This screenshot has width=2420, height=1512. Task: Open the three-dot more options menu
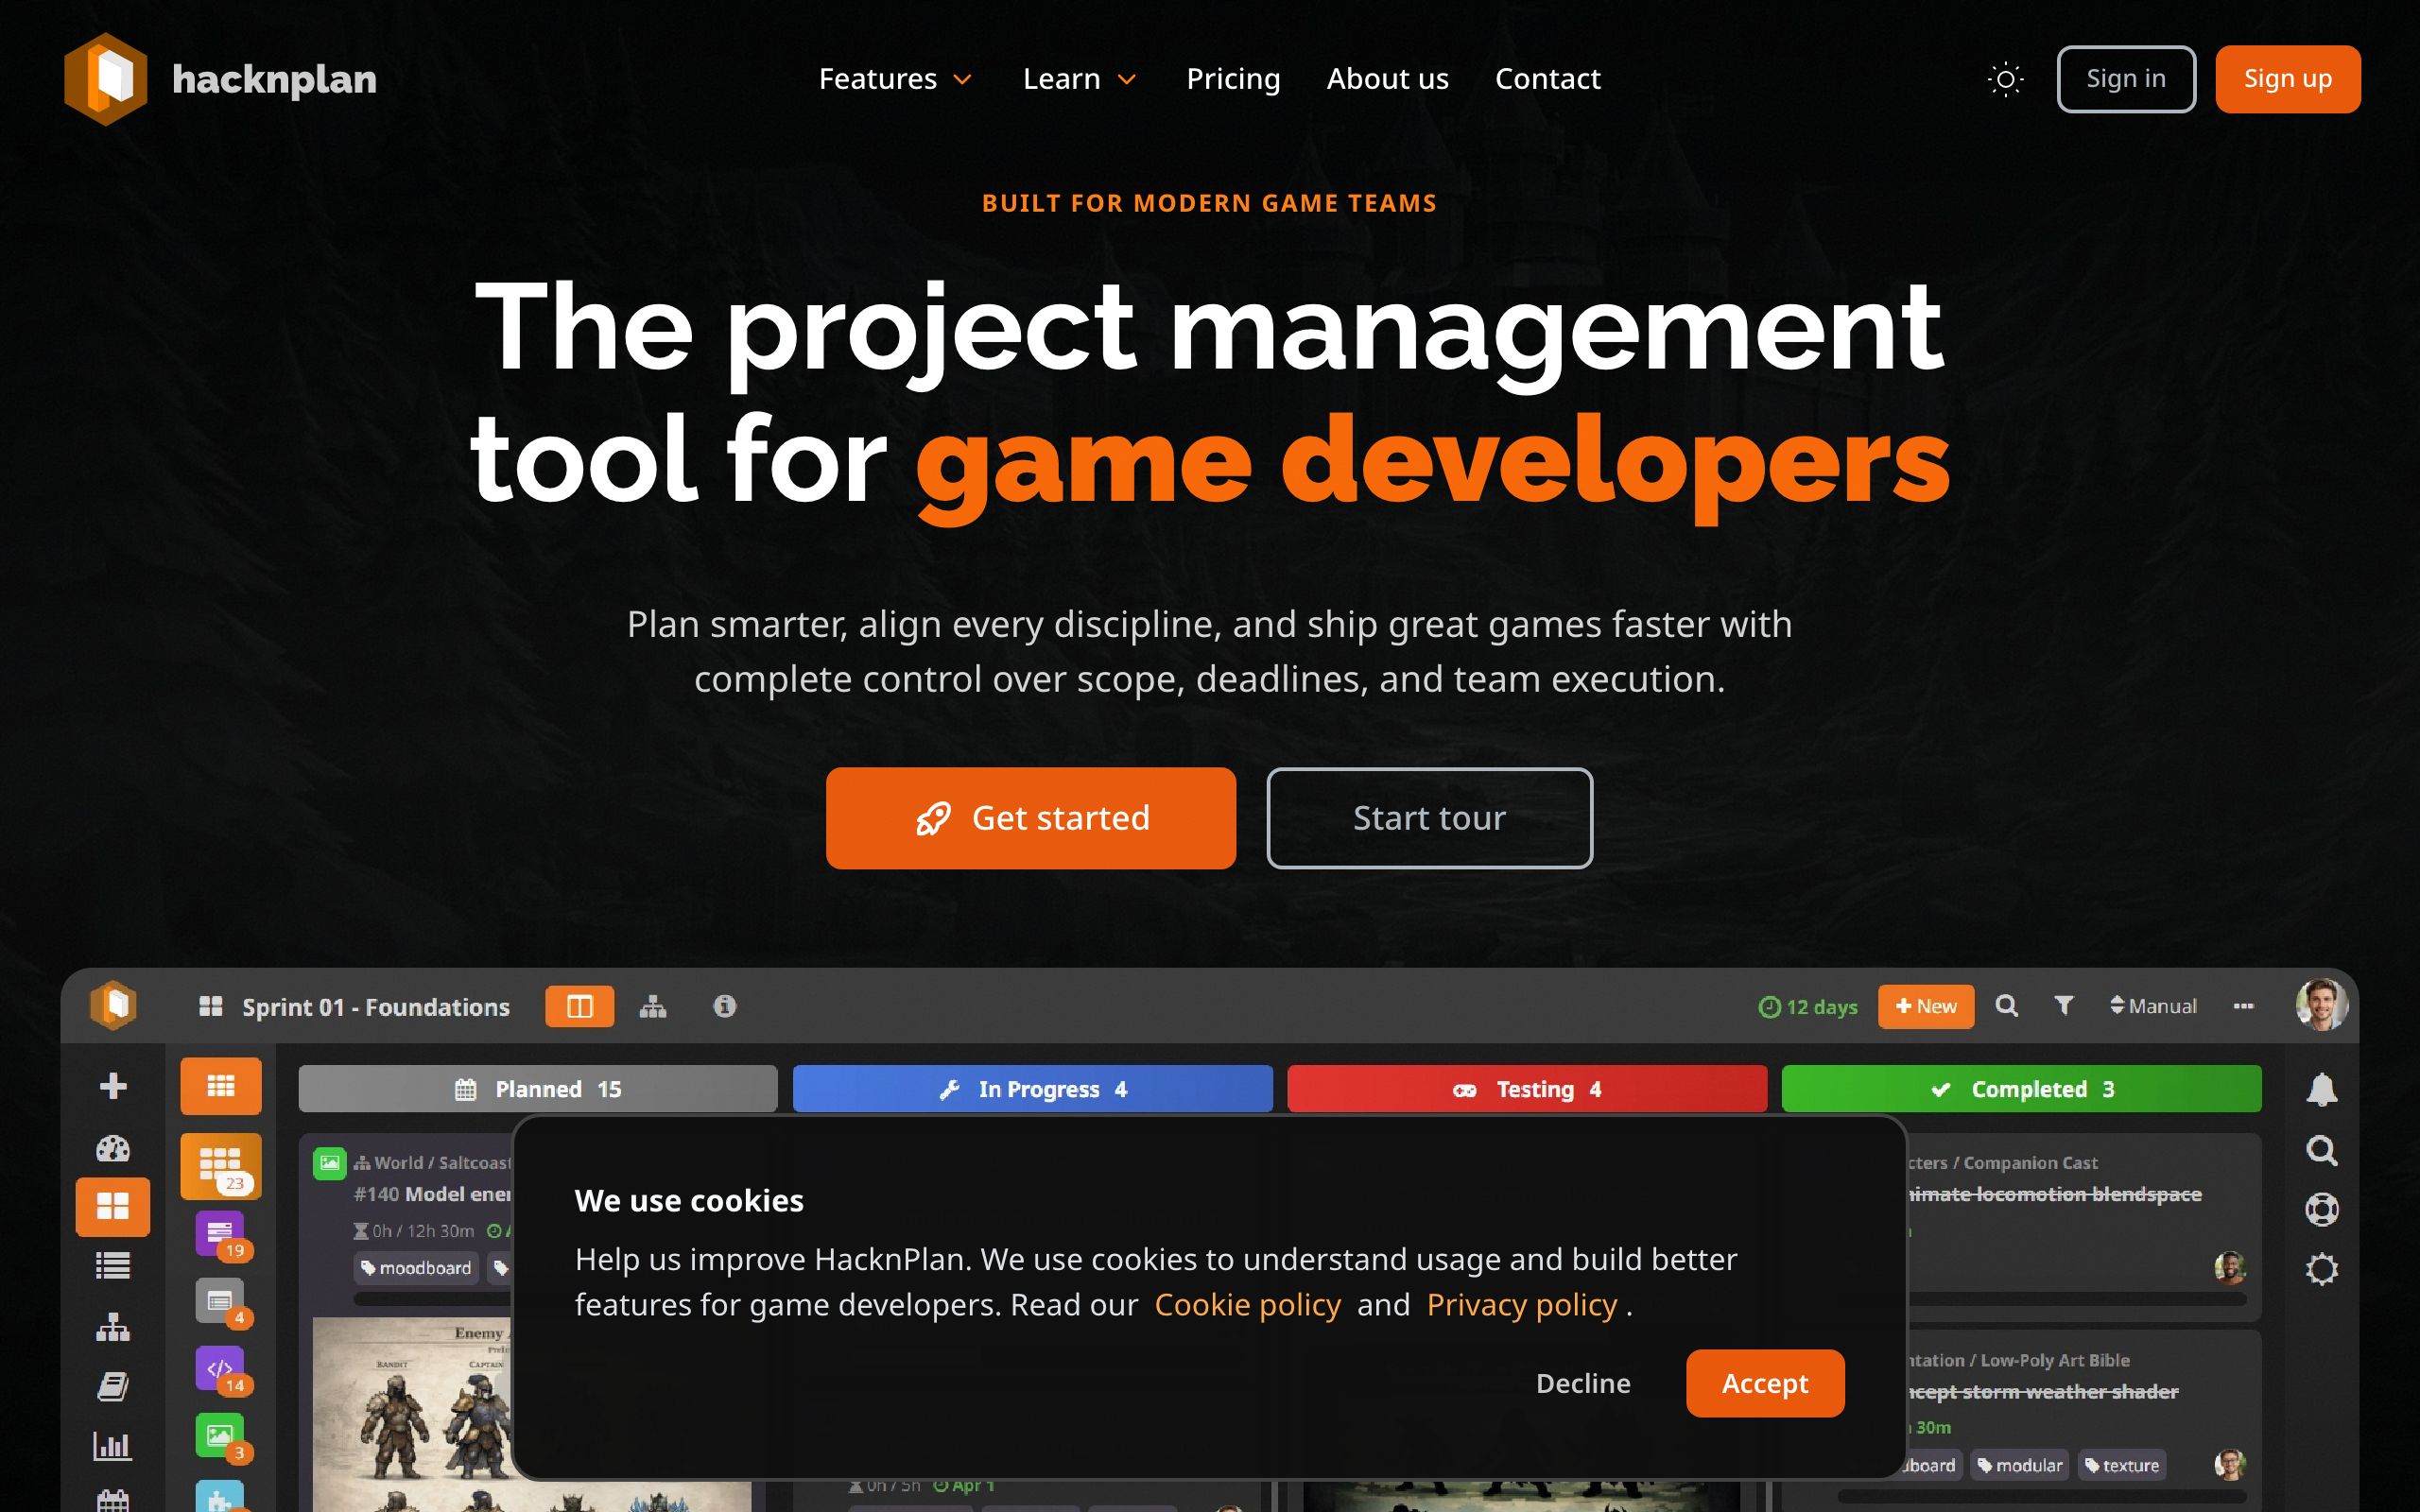(x=2243, y=1006)
